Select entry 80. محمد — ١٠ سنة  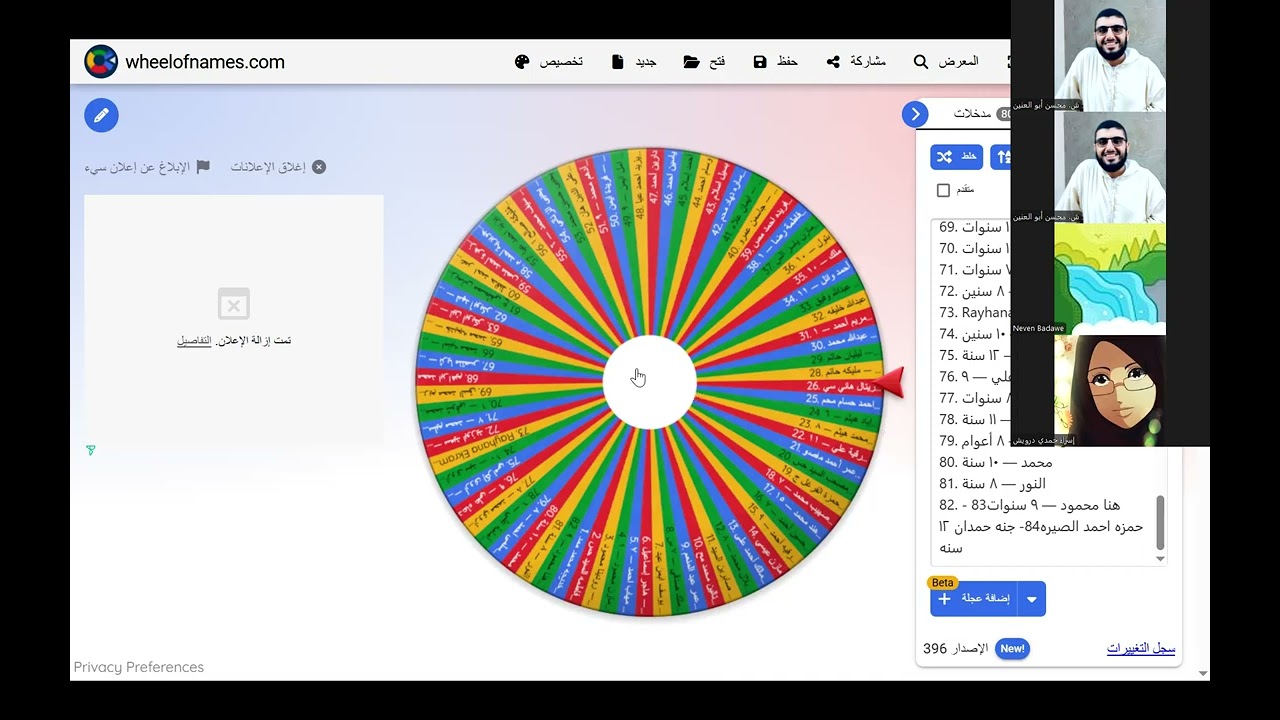[996, 462]
